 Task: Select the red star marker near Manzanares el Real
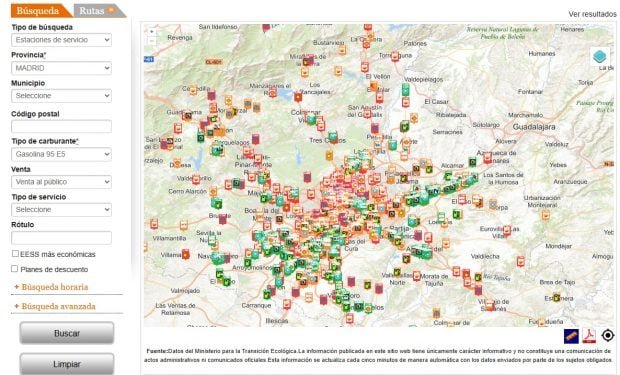(298, 97)
